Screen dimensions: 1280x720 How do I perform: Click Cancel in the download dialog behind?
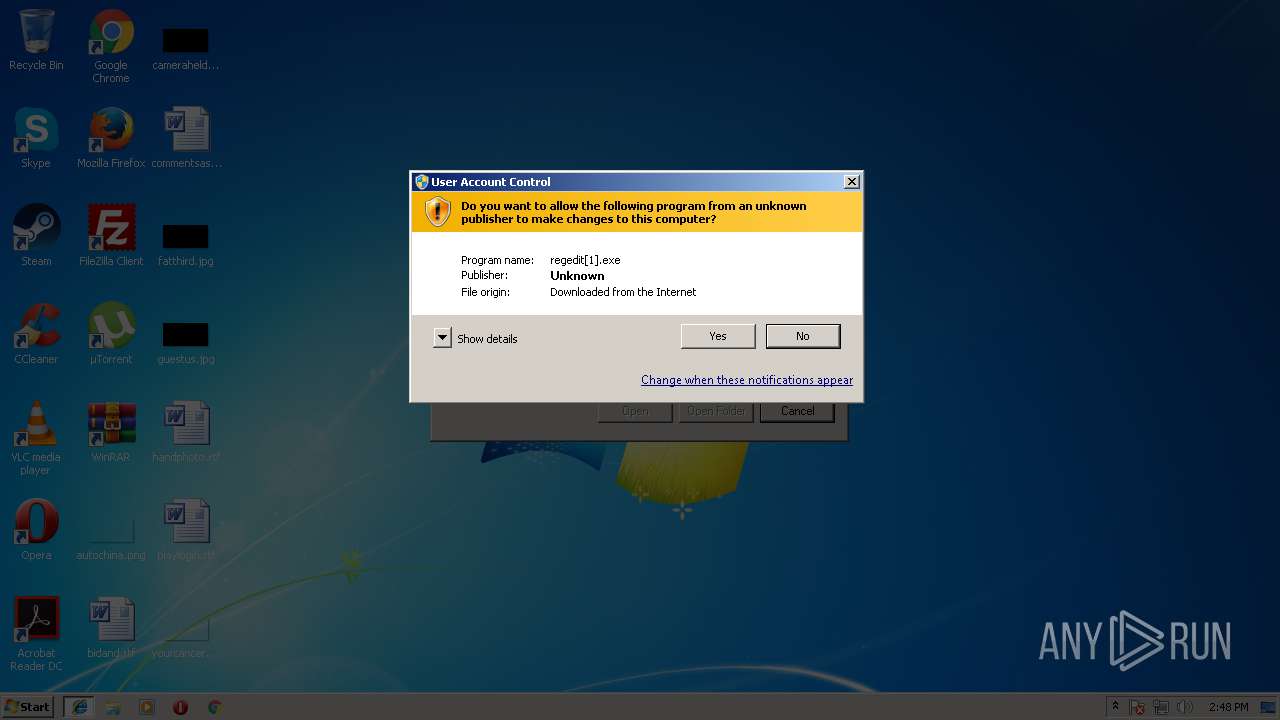(797, 411)
